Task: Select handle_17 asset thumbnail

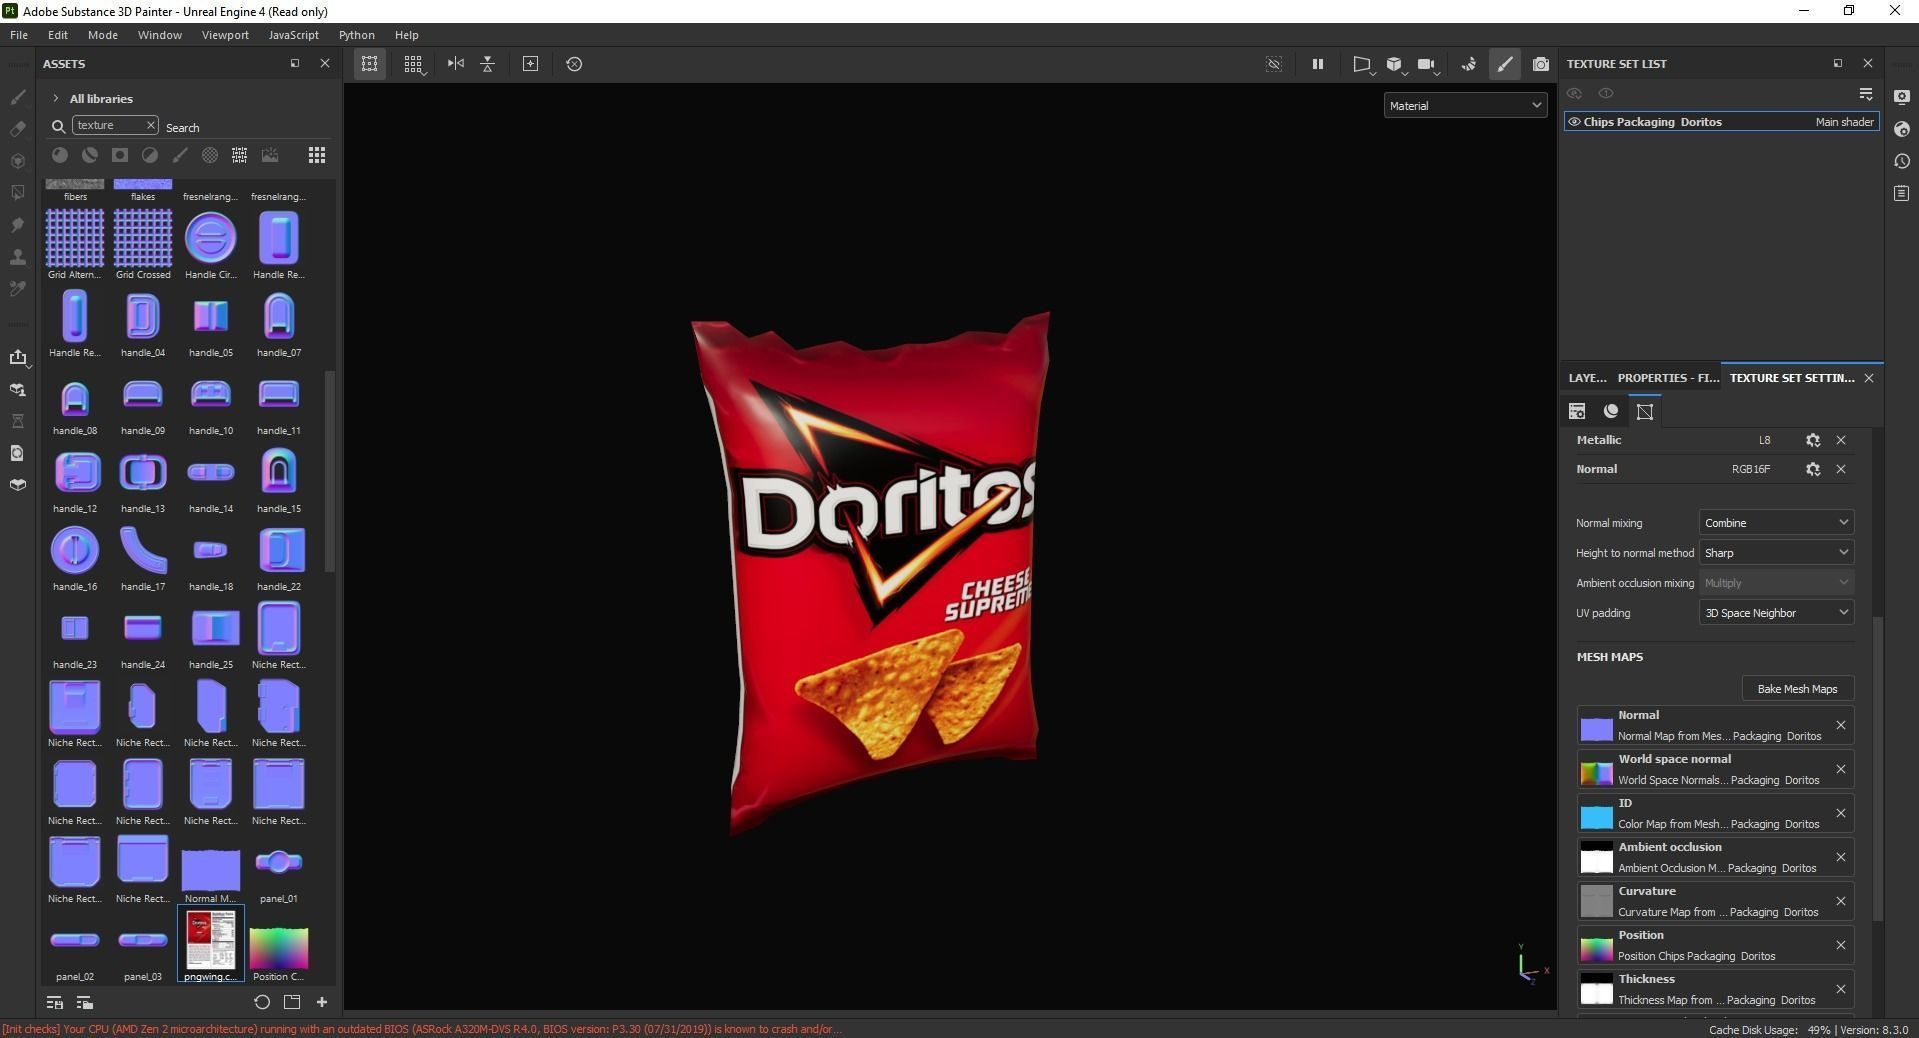Action: click(143, 551)
